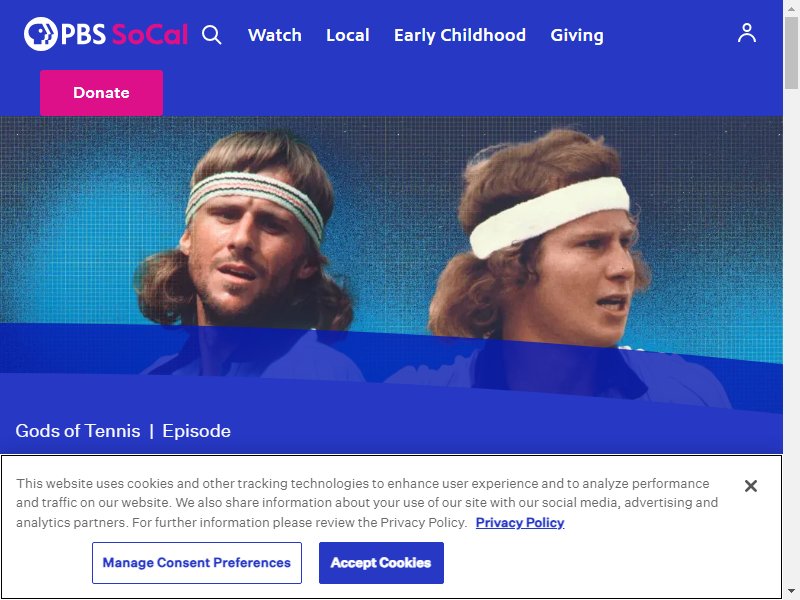Viewport: 800px width, 600px height.
Task: Click the vertical scrollbar thumb
Action: coord(791,53)
